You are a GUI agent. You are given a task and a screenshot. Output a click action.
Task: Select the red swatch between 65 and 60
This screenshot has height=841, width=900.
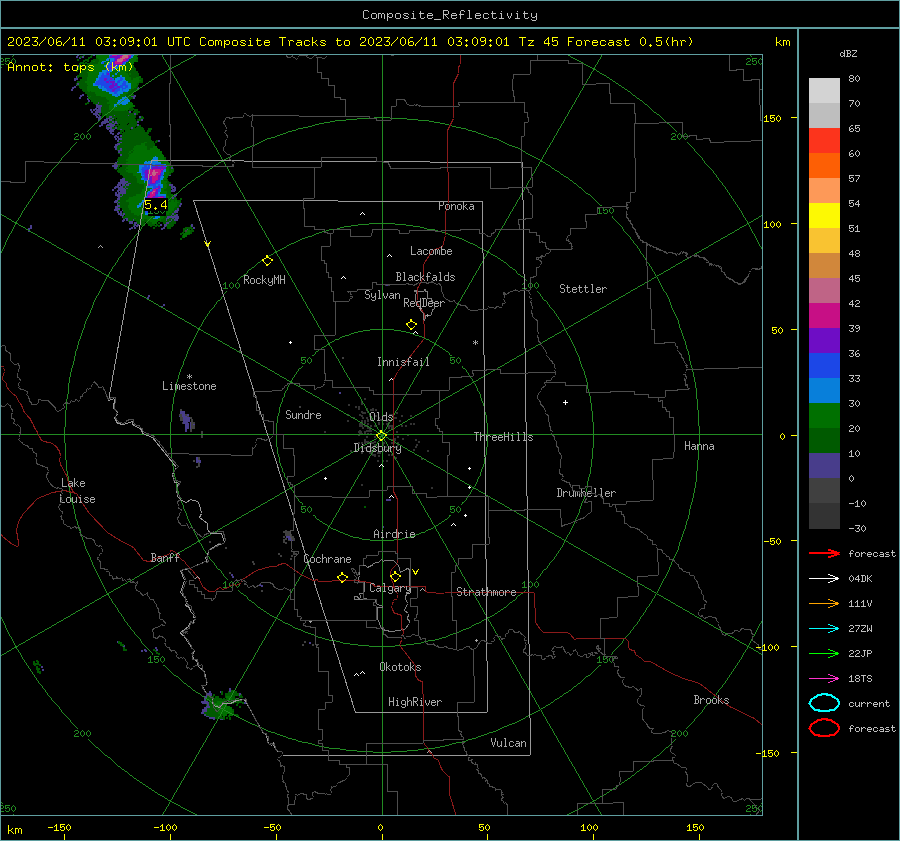tap(824, 140)
